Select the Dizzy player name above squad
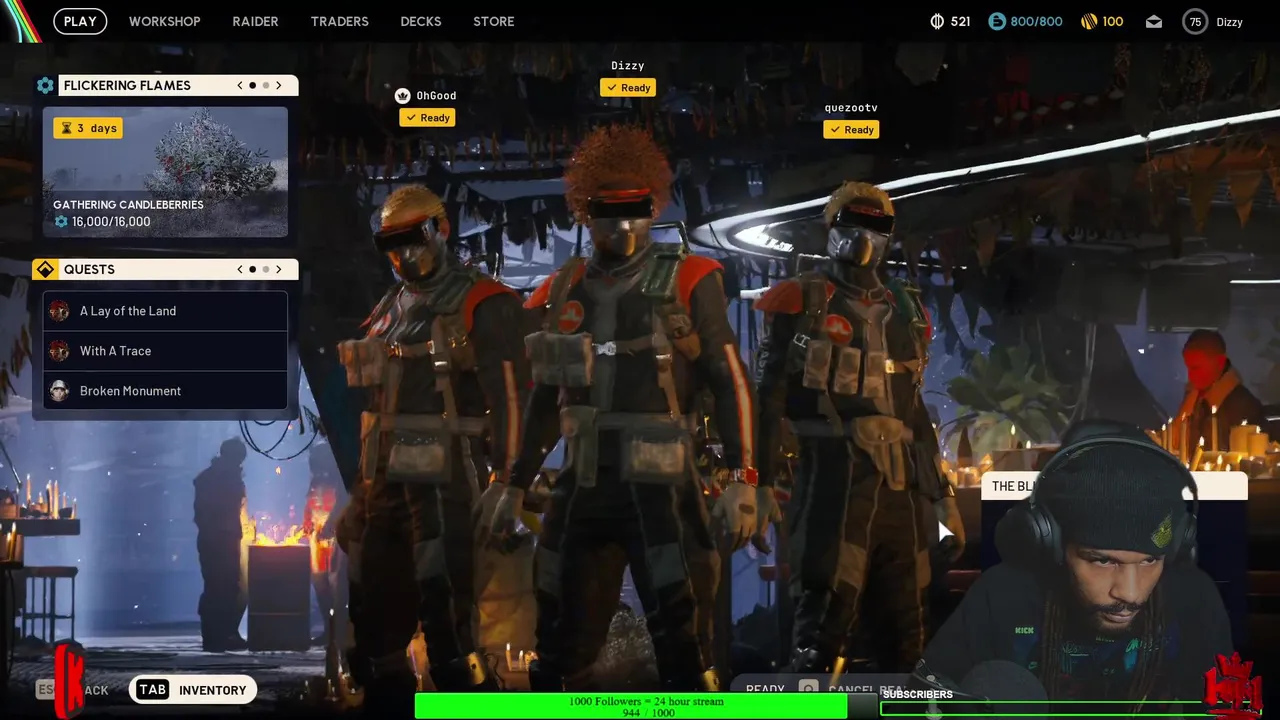This screenshot has width=1280, height=720. (628, 66)
